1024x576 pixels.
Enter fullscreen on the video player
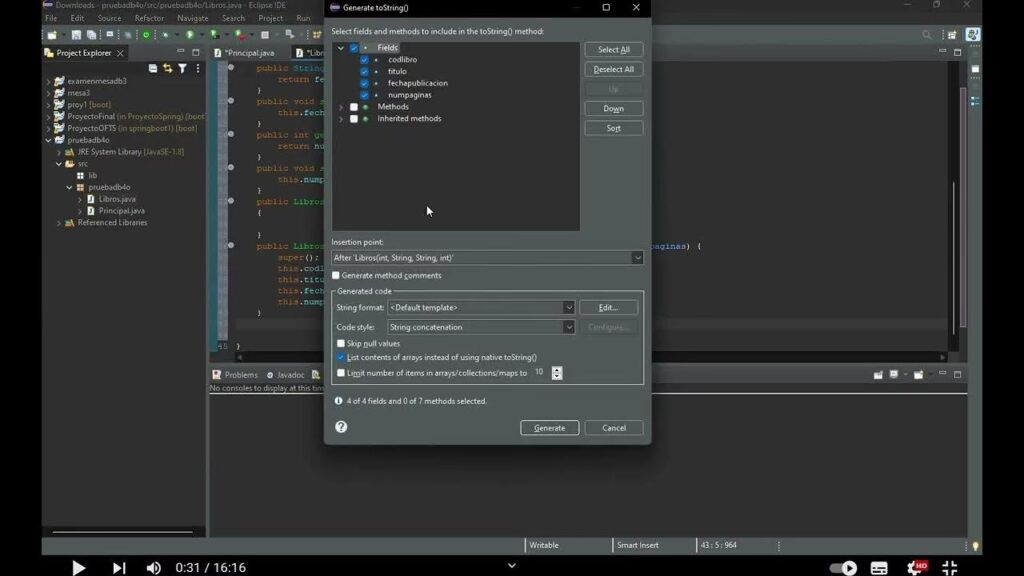point(950,567)
